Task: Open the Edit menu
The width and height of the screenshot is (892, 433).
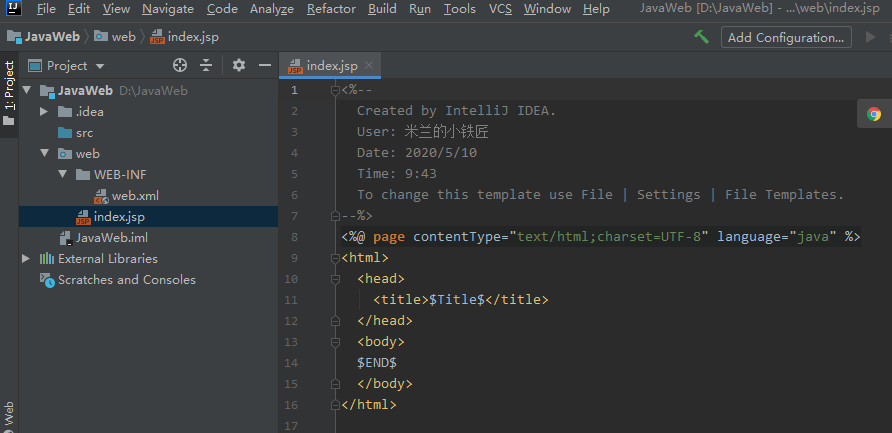Action: (x=79, y=9)
